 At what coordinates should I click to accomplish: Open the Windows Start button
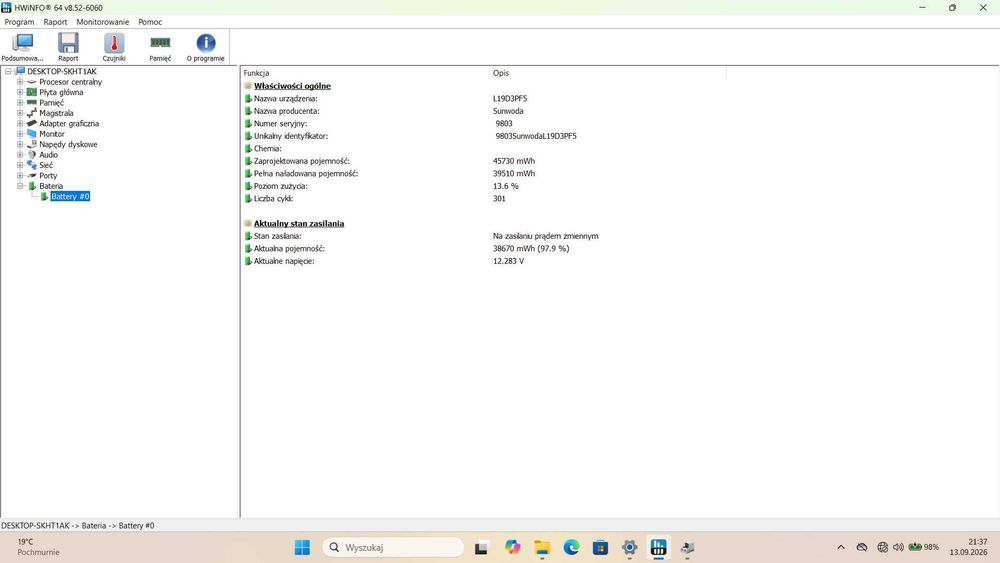click(x=302, y=547)
